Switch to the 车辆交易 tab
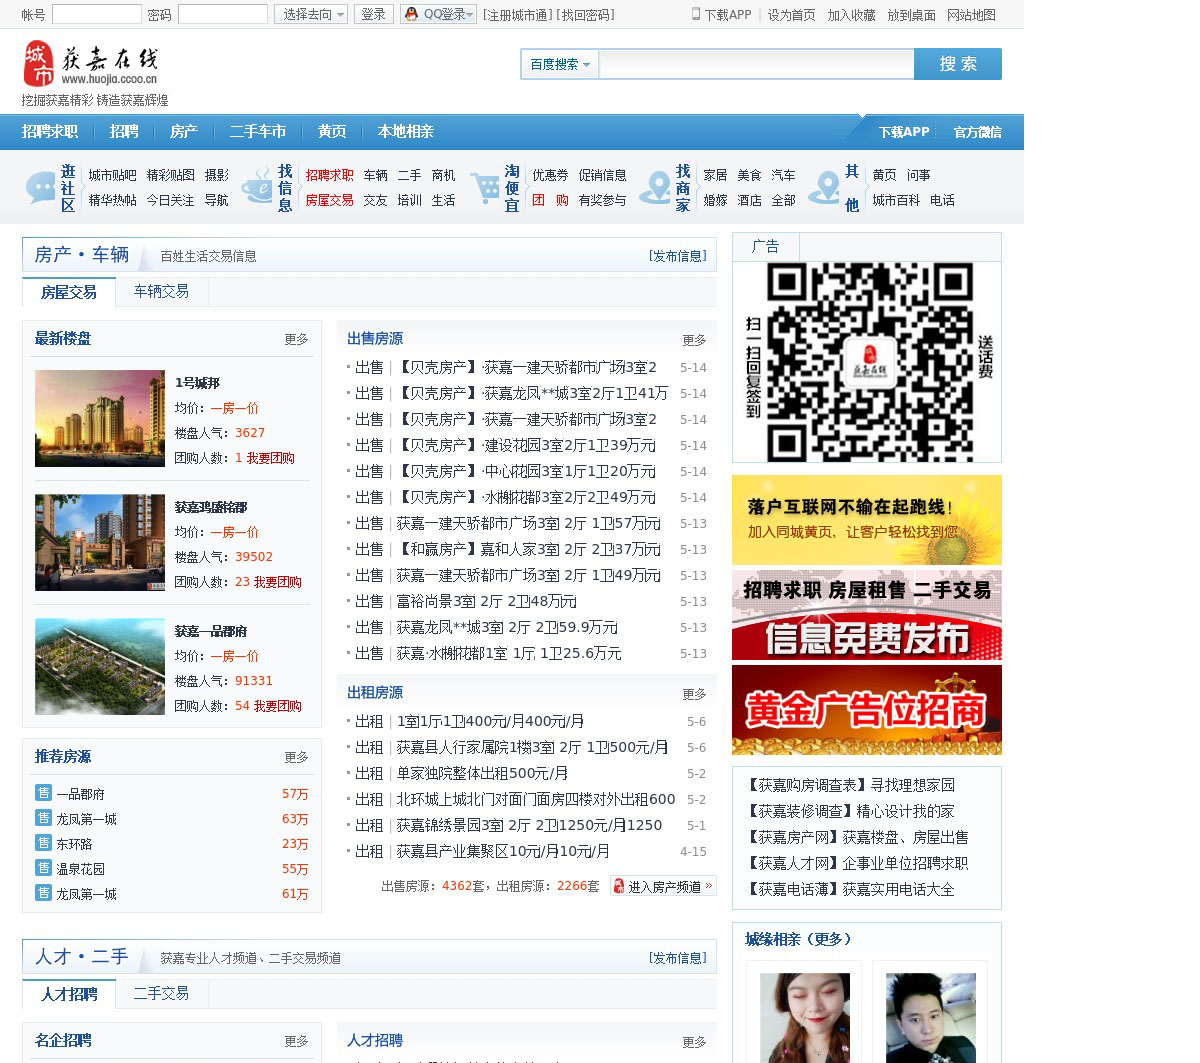Viewport: 1200px width, 1063px height. [161, 291]
